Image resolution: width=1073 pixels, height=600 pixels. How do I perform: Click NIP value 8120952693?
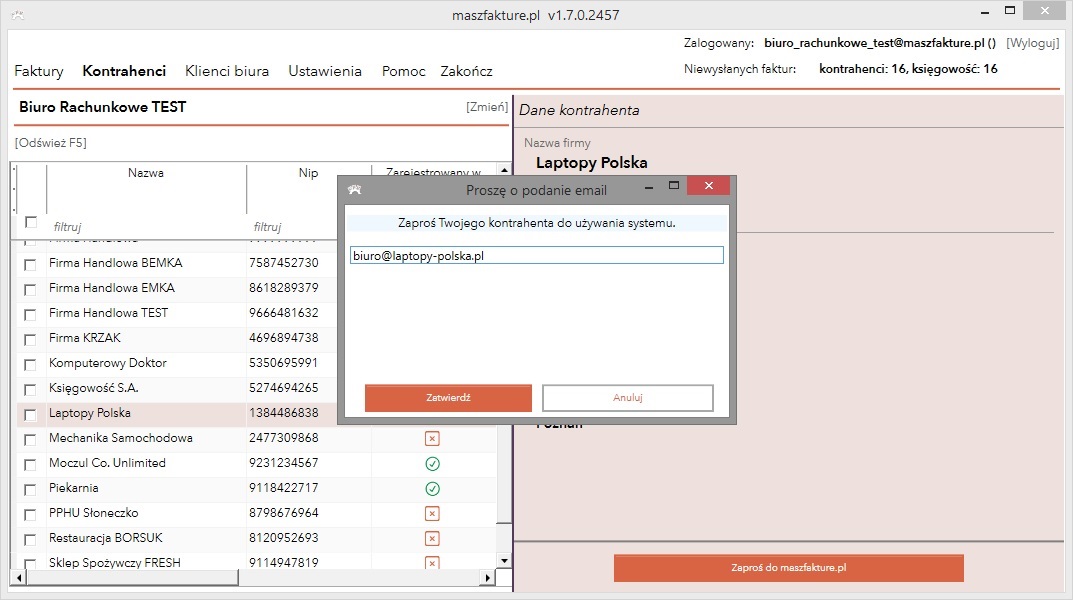(283, 538)
